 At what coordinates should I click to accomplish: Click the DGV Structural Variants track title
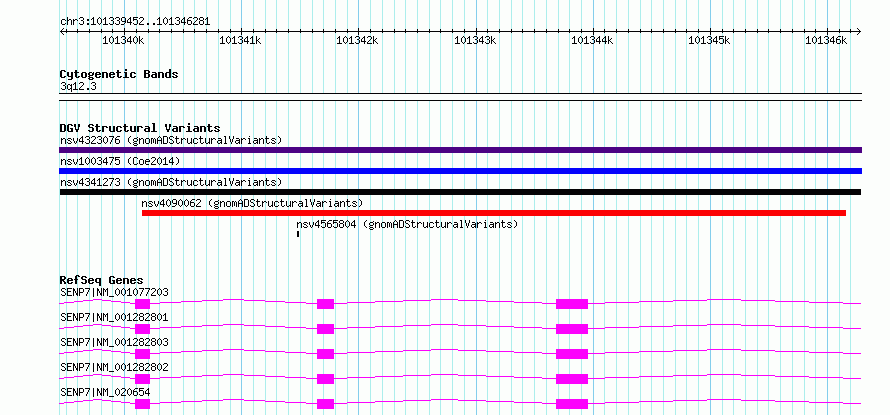(x=140, y=128)
